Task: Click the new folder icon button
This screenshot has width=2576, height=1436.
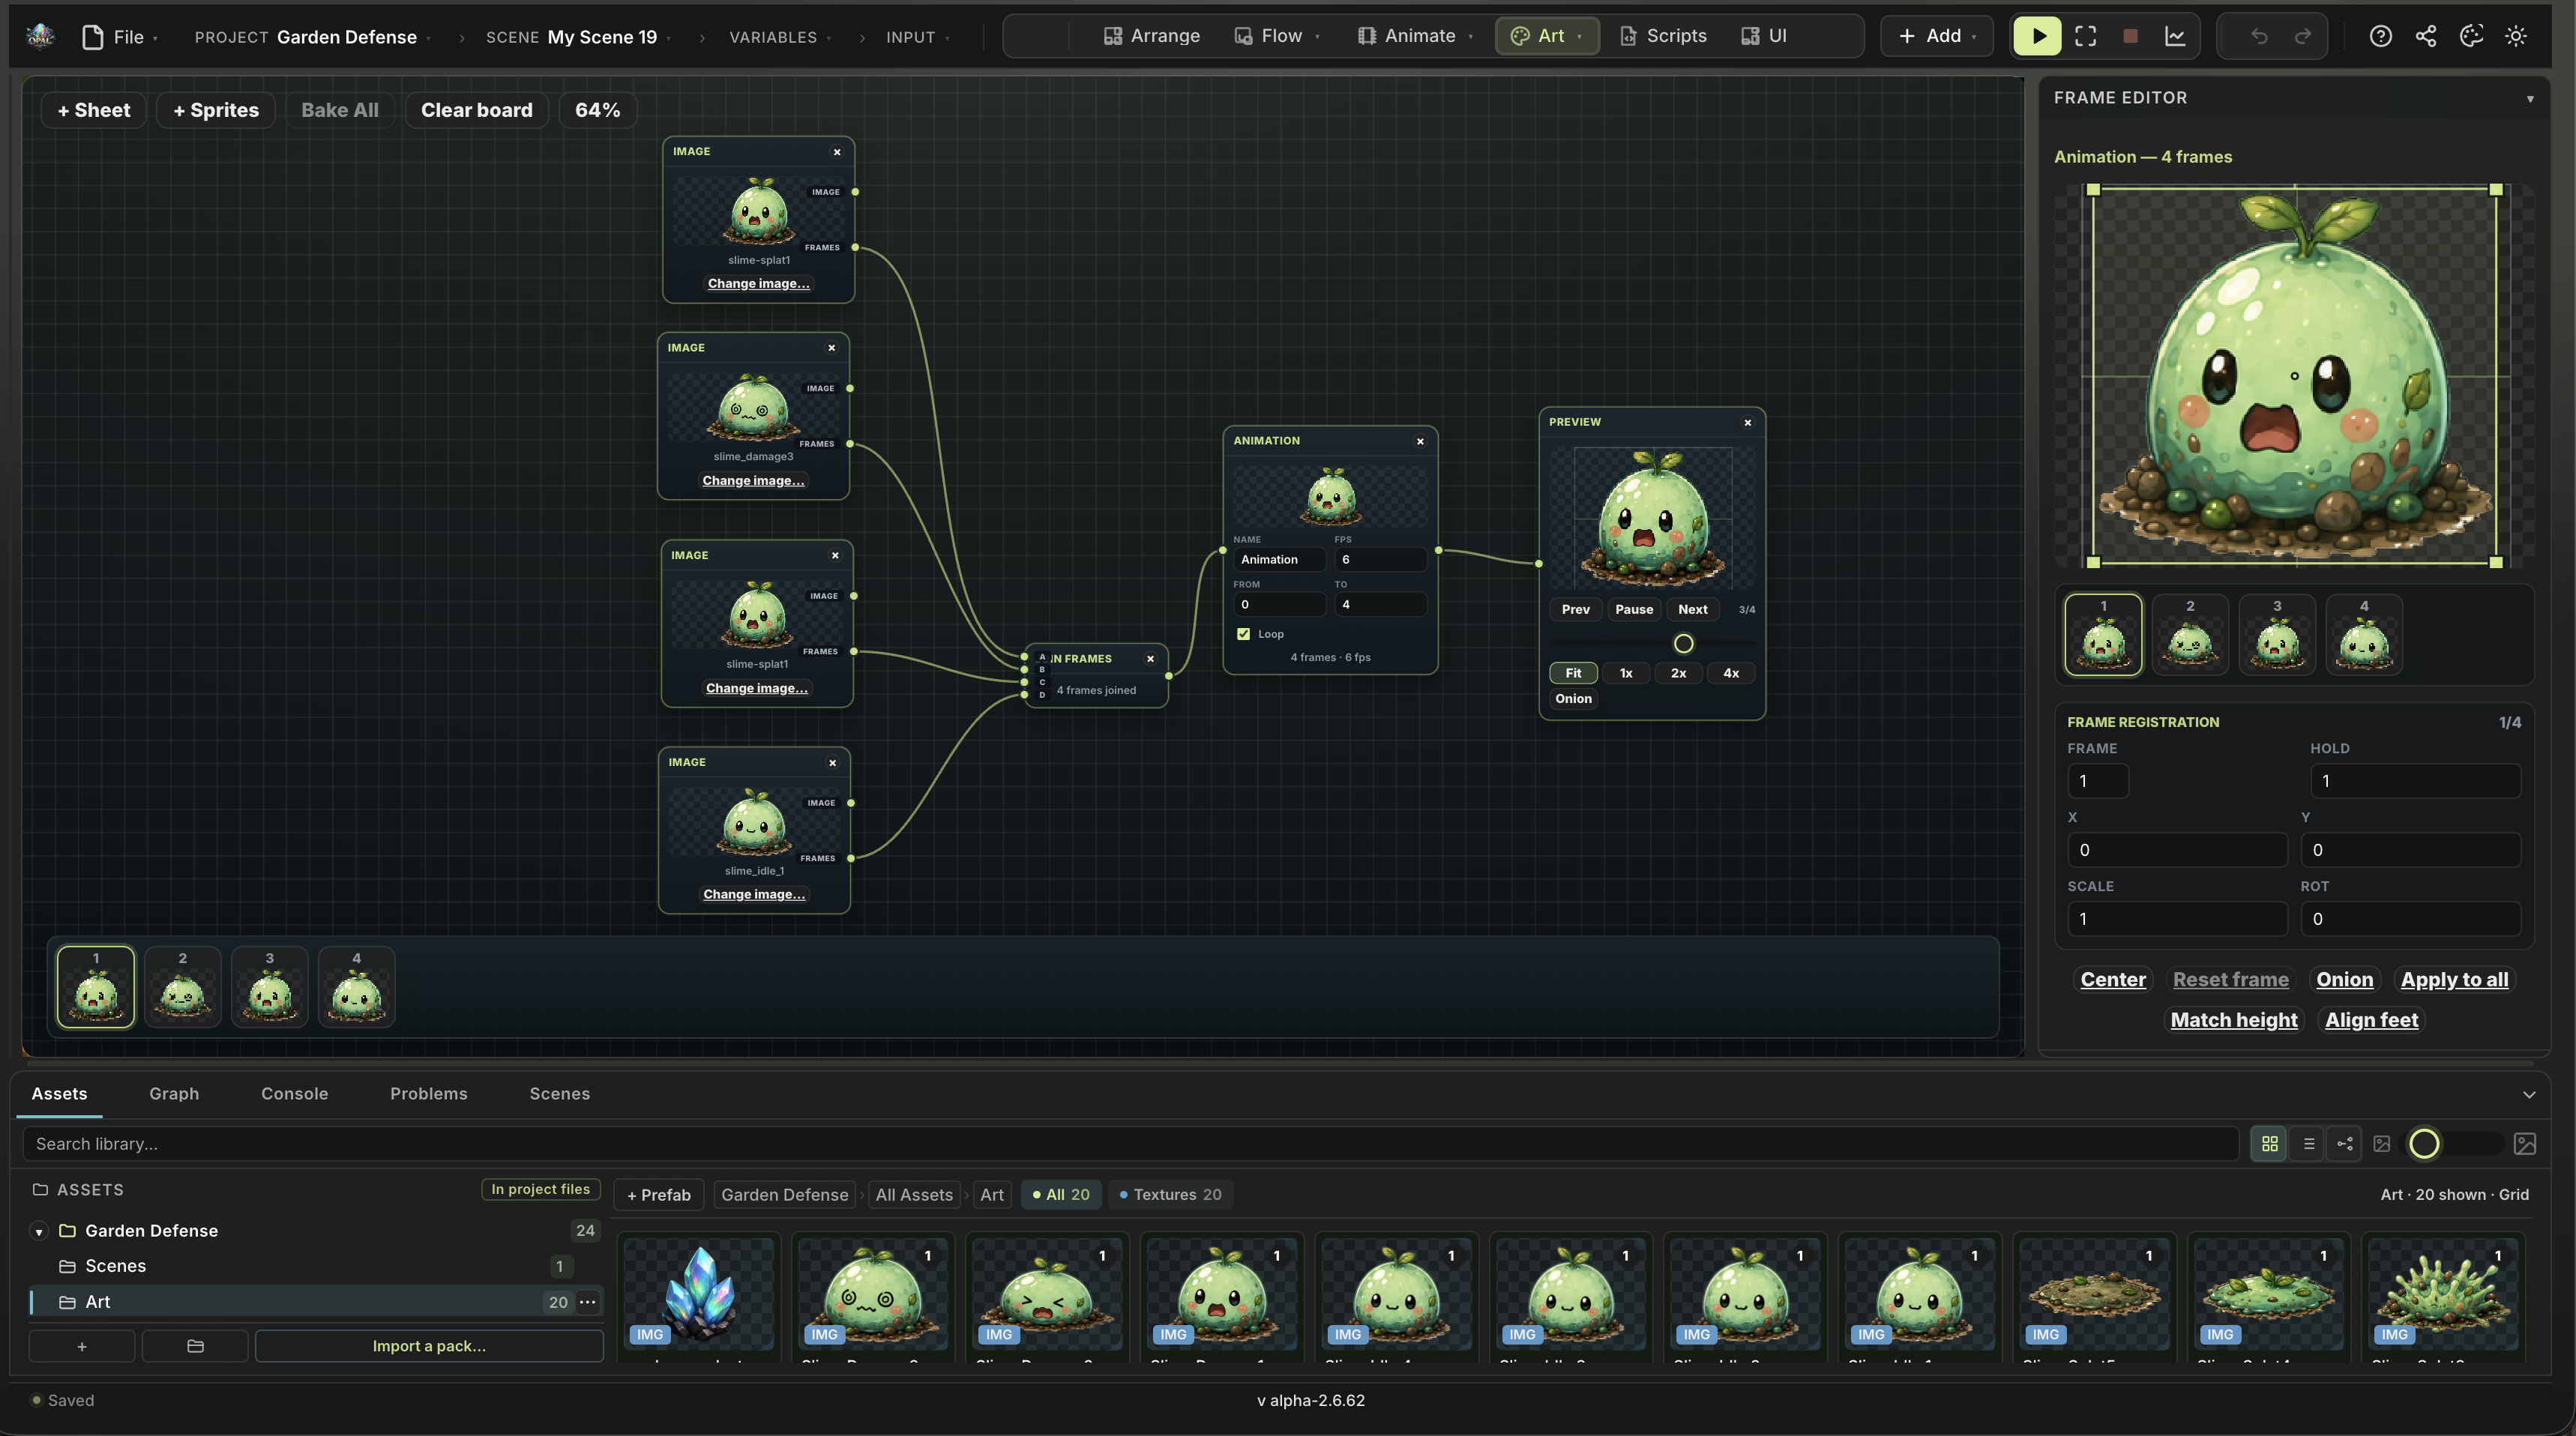Action: (x=195, y=1346)
